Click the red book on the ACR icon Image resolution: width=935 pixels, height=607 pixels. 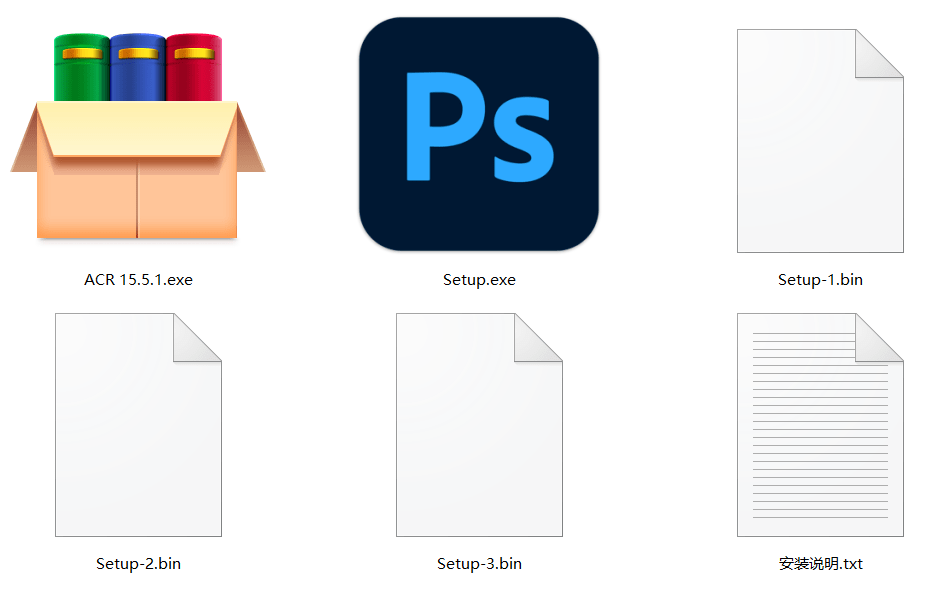tap(193, 65)
